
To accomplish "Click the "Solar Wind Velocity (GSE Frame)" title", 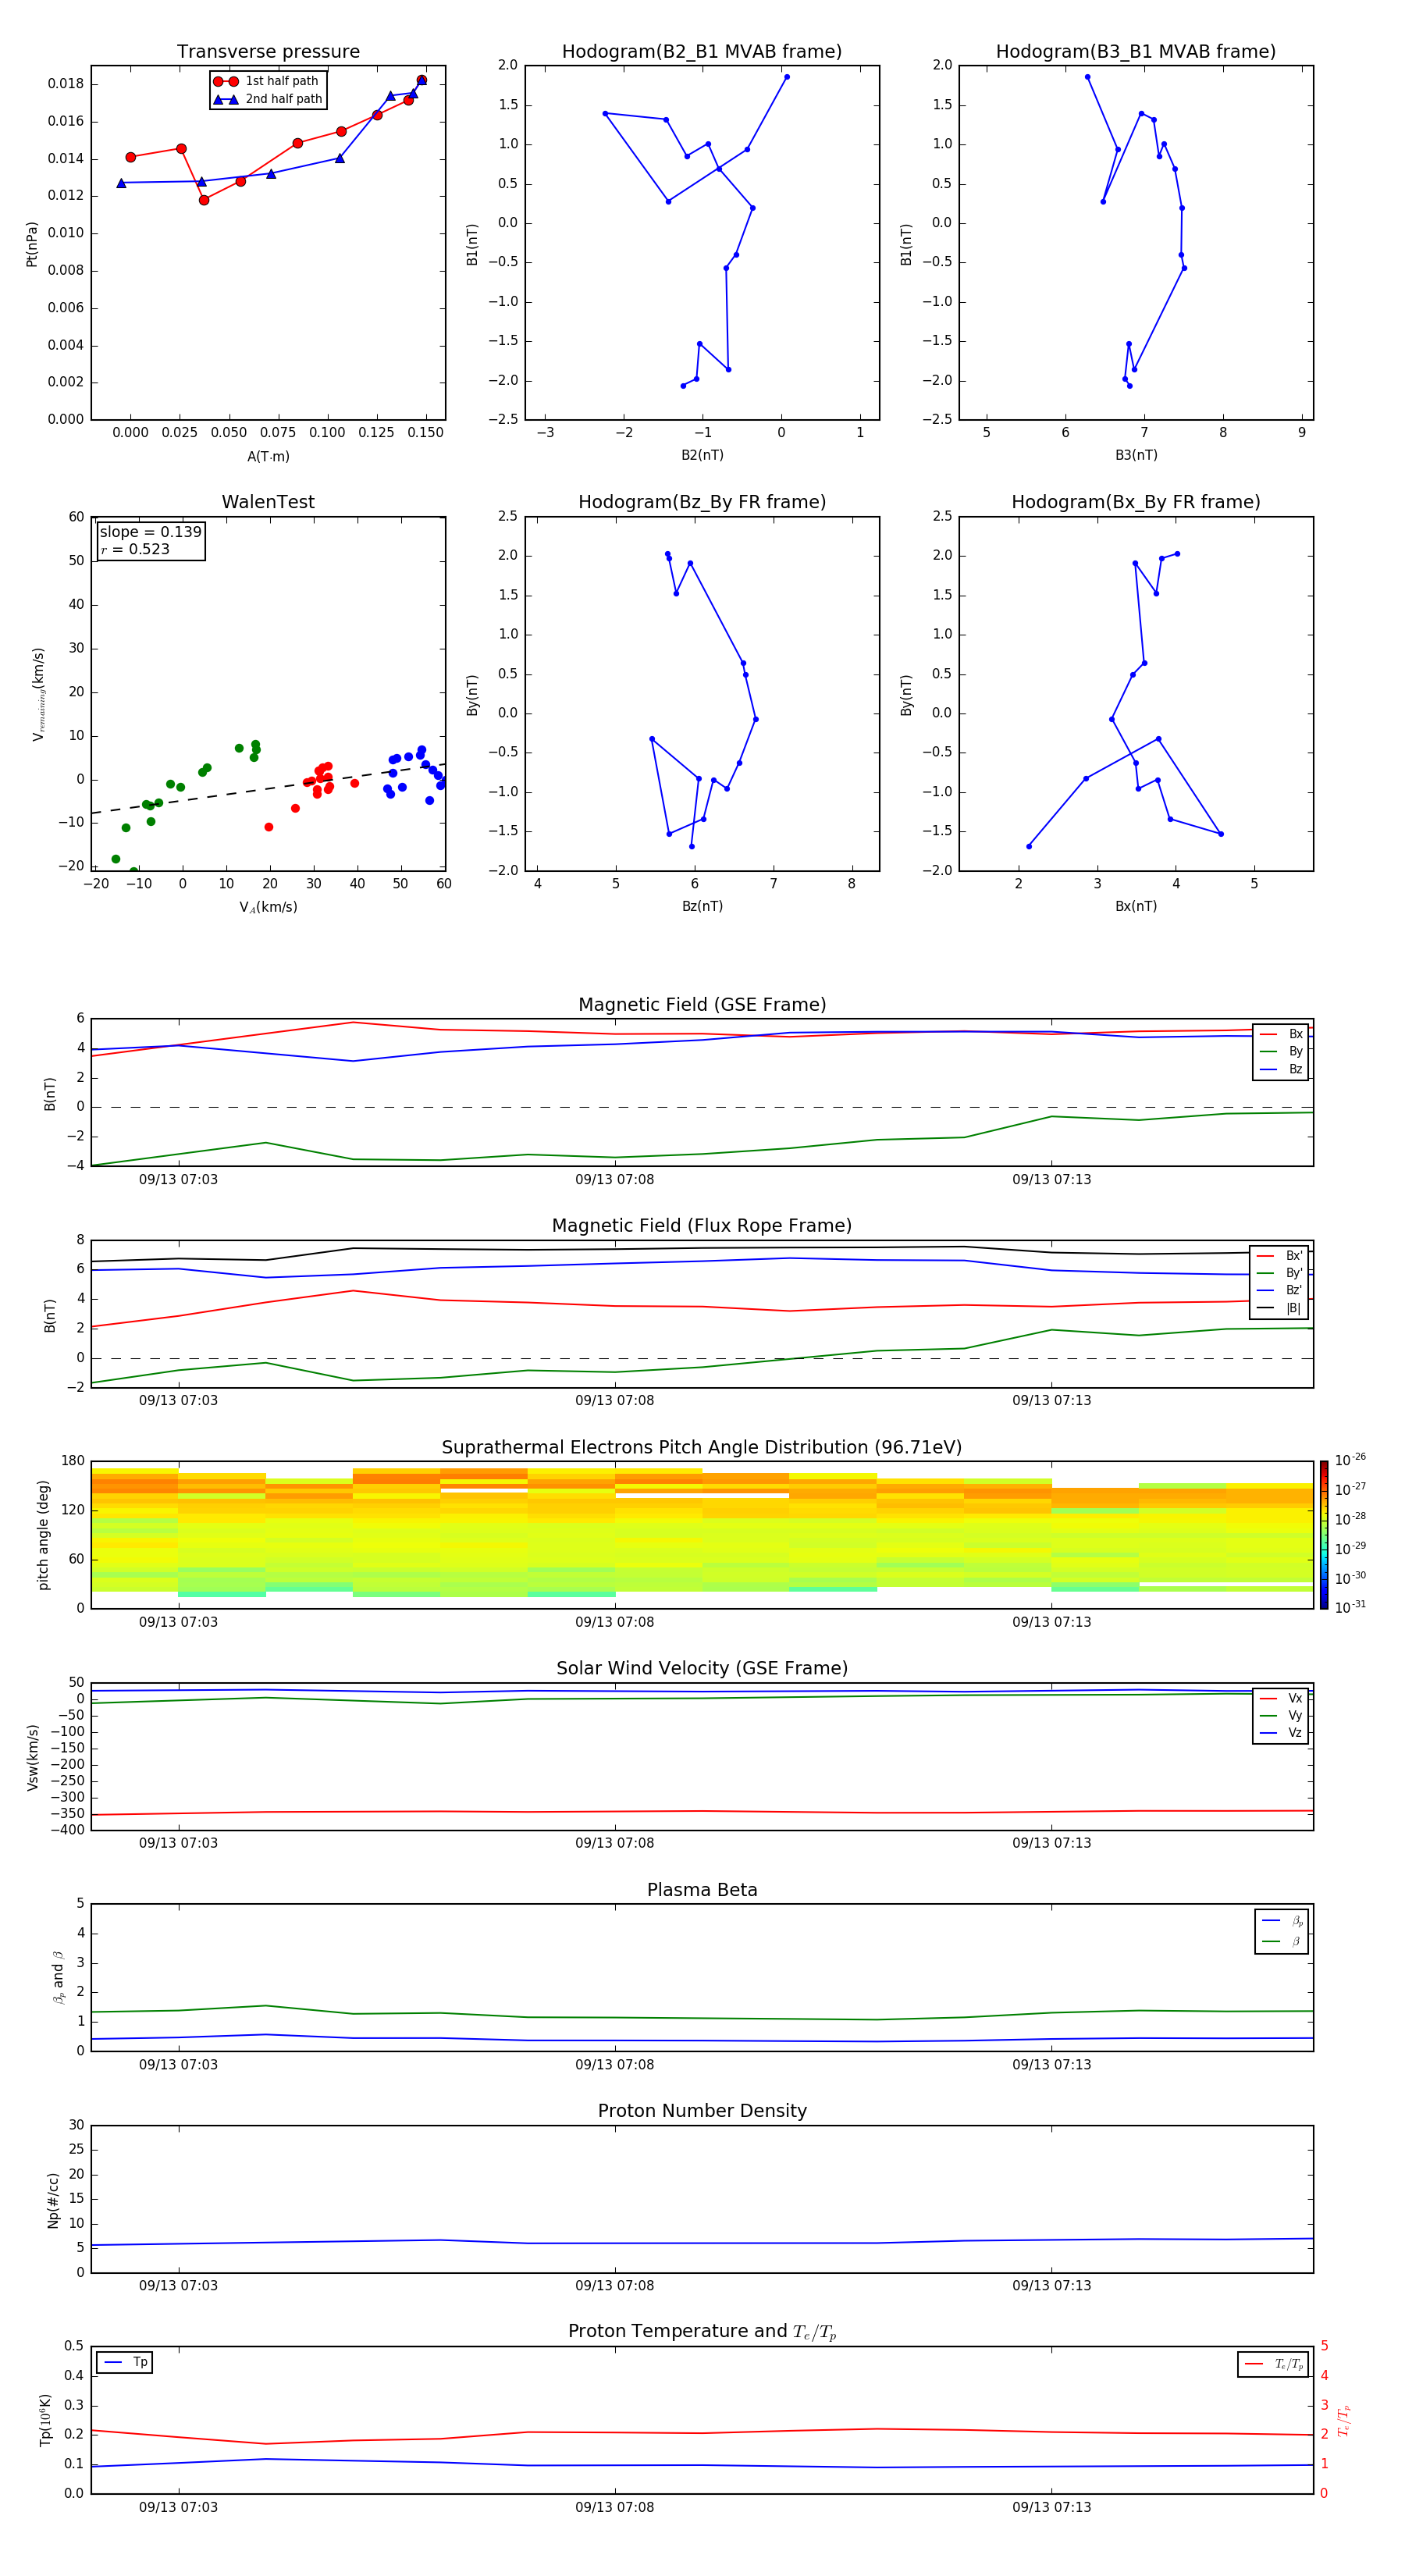I will click(701, 1668).
